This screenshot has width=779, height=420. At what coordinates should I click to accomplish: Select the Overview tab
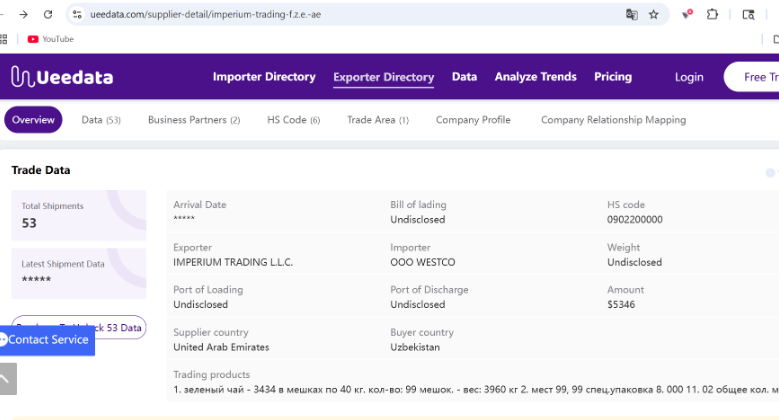33,120
